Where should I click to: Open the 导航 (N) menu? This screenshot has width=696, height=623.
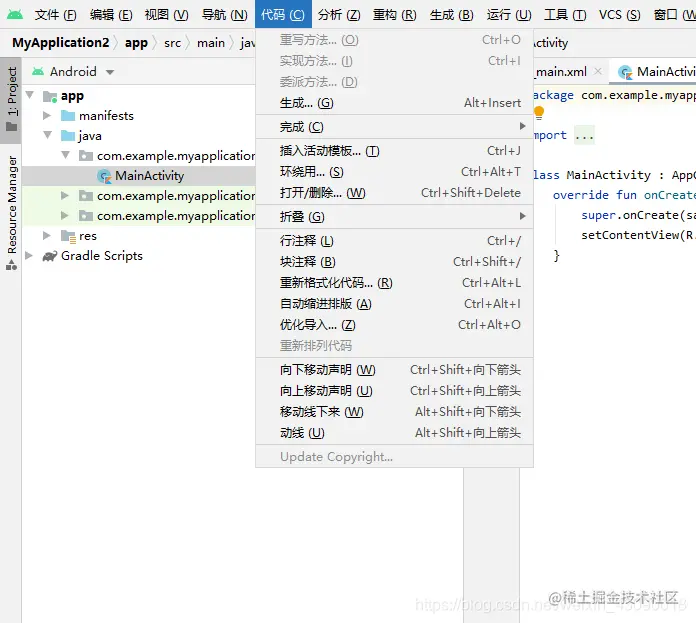225,15
